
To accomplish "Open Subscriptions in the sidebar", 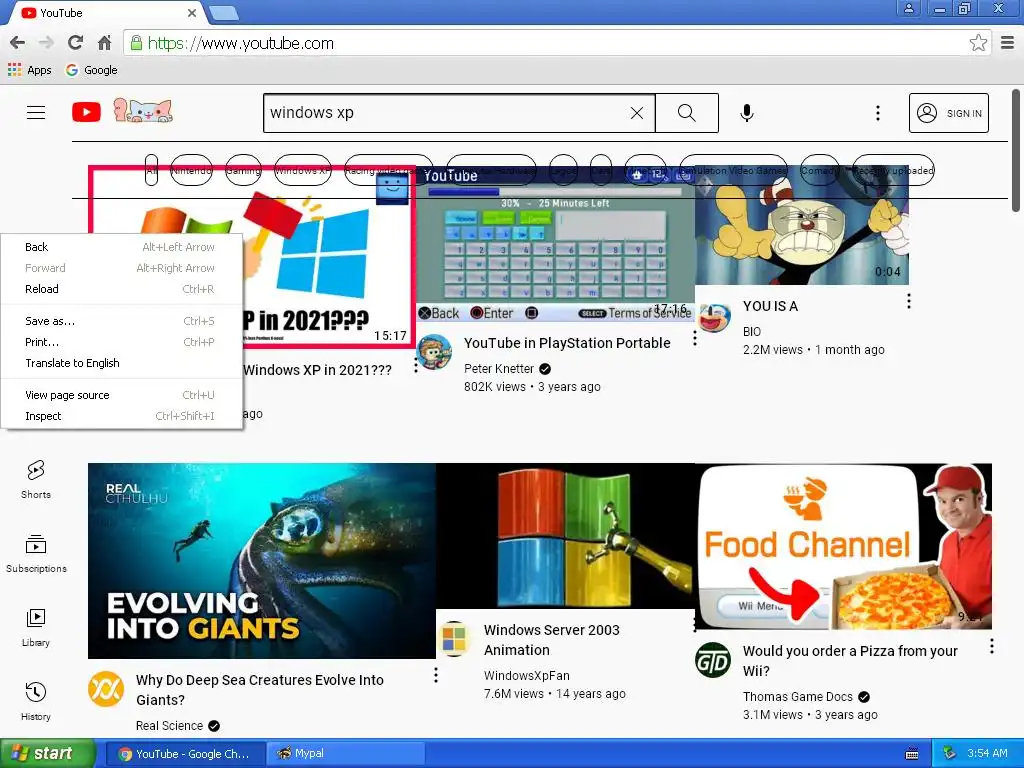I will (36, 554).
